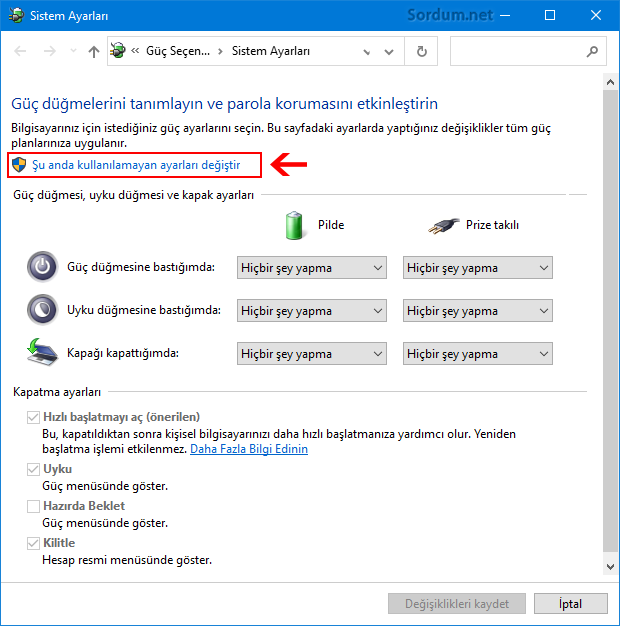Open Uyku düğmesine bastığımda Pilde dropdown
This screenshot has width=620, height=626.
[312, 311]
